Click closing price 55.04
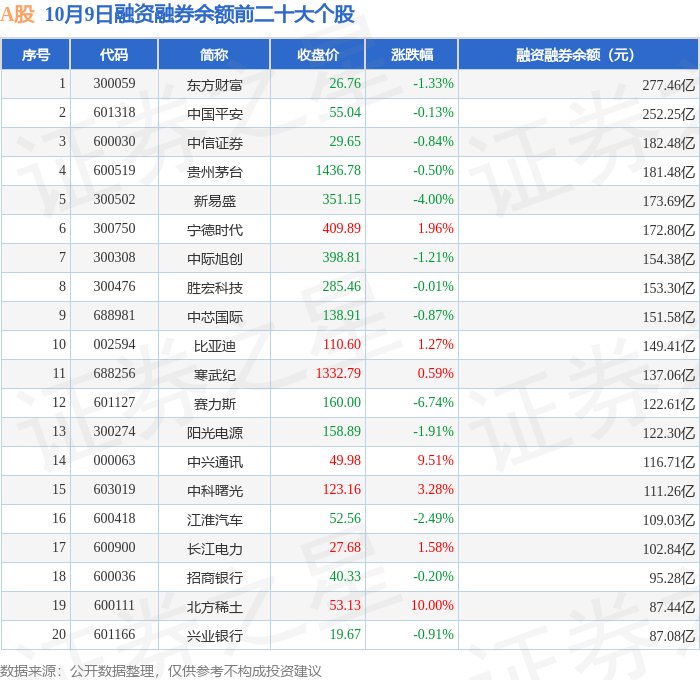Viewport: 700px width, 680px height. pyautogui.click(x=345, y=113)
